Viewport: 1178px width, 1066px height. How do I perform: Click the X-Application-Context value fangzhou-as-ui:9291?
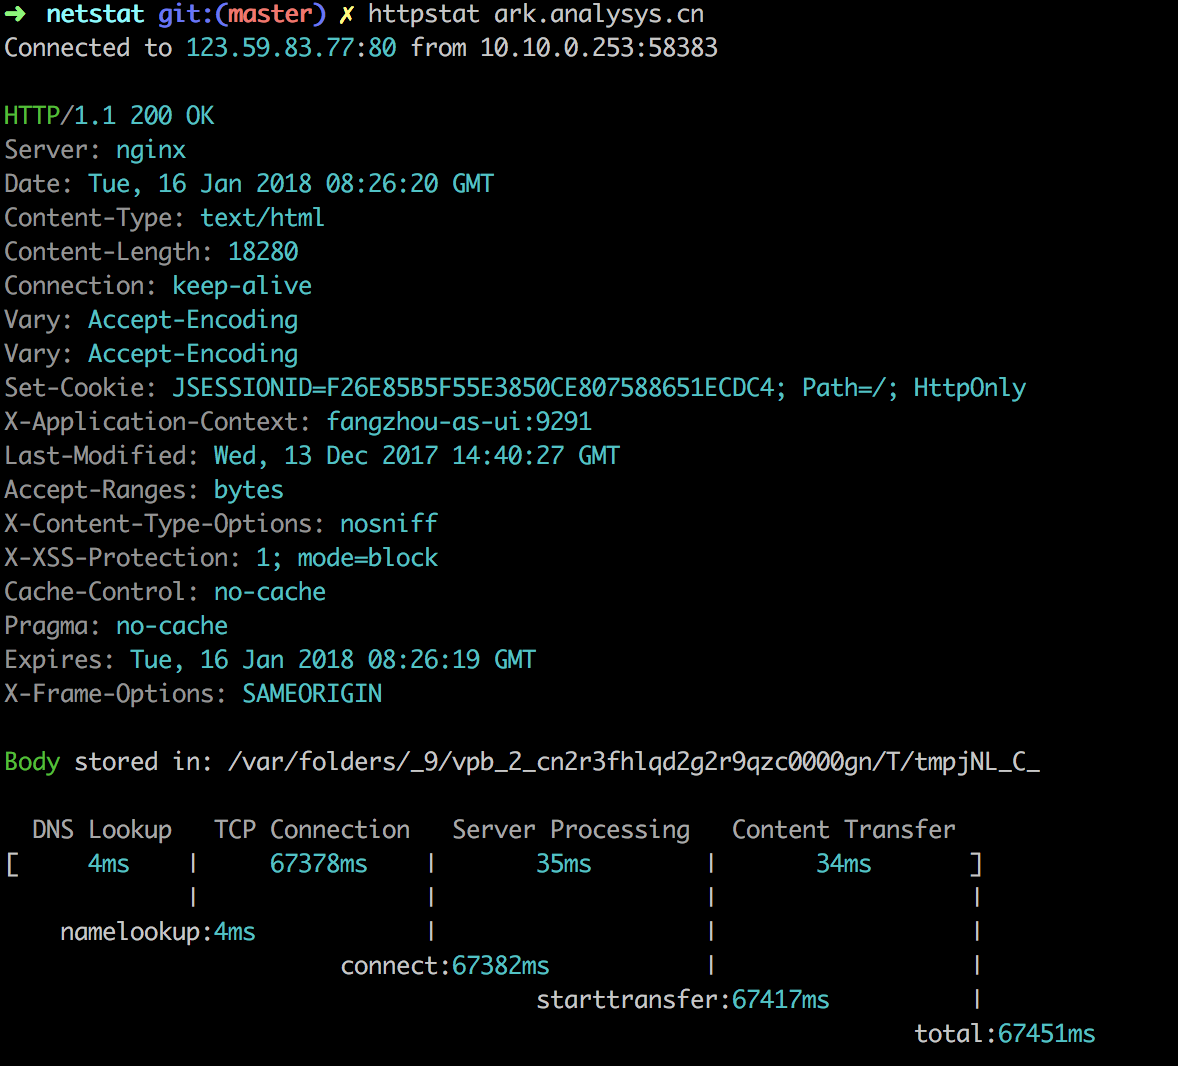[x=459, y=422]
